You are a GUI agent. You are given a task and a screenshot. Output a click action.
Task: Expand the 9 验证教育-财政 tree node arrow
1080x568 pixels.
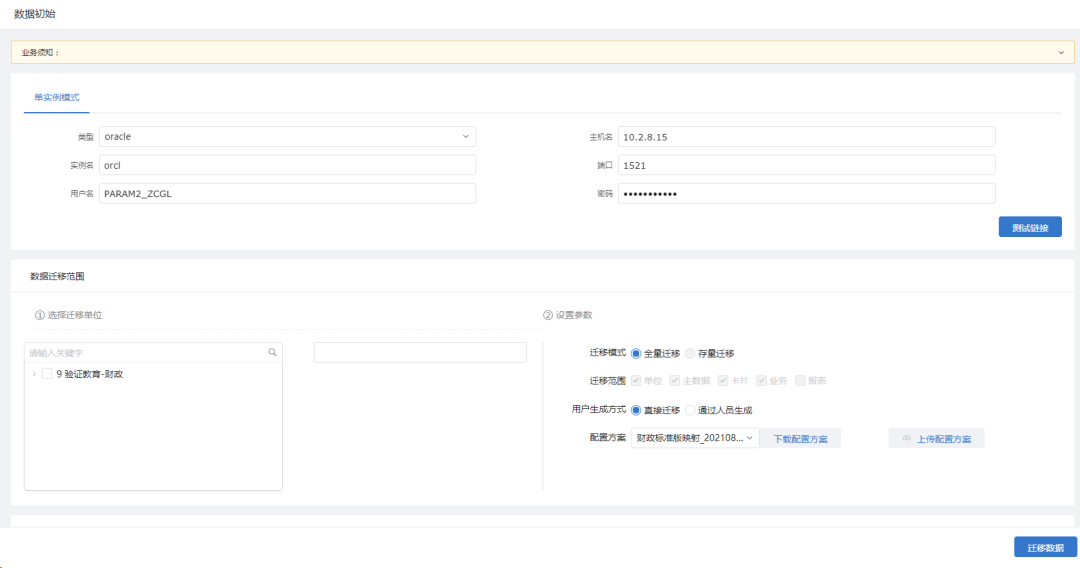pos(34,374)
